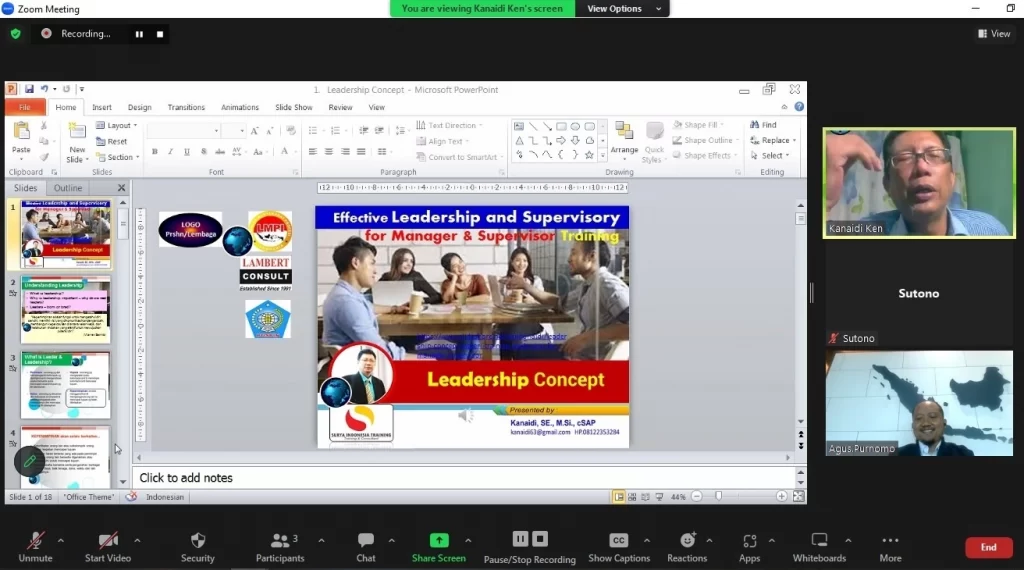Image resolution: width=1024 pixels, height=570 pixels.
Task: Zoom in with the plus button
Action: [781, 497]
